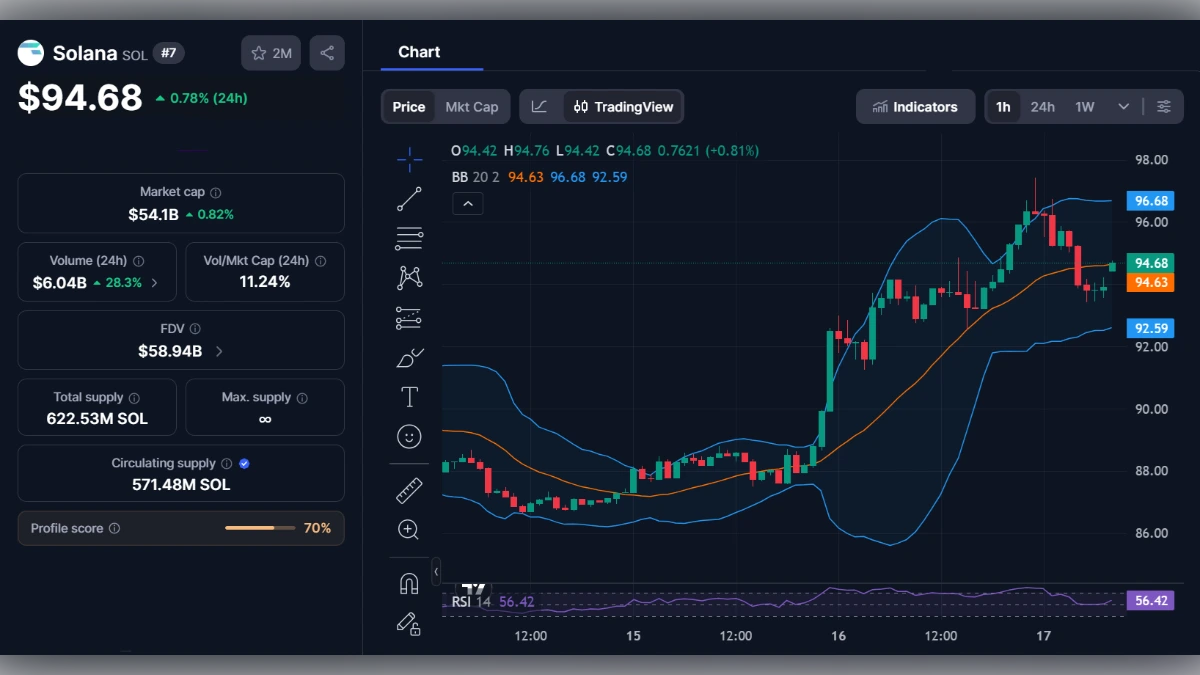Switch the chart to Mkt Cap view
1200x675 pixels.
pos(473,106)
